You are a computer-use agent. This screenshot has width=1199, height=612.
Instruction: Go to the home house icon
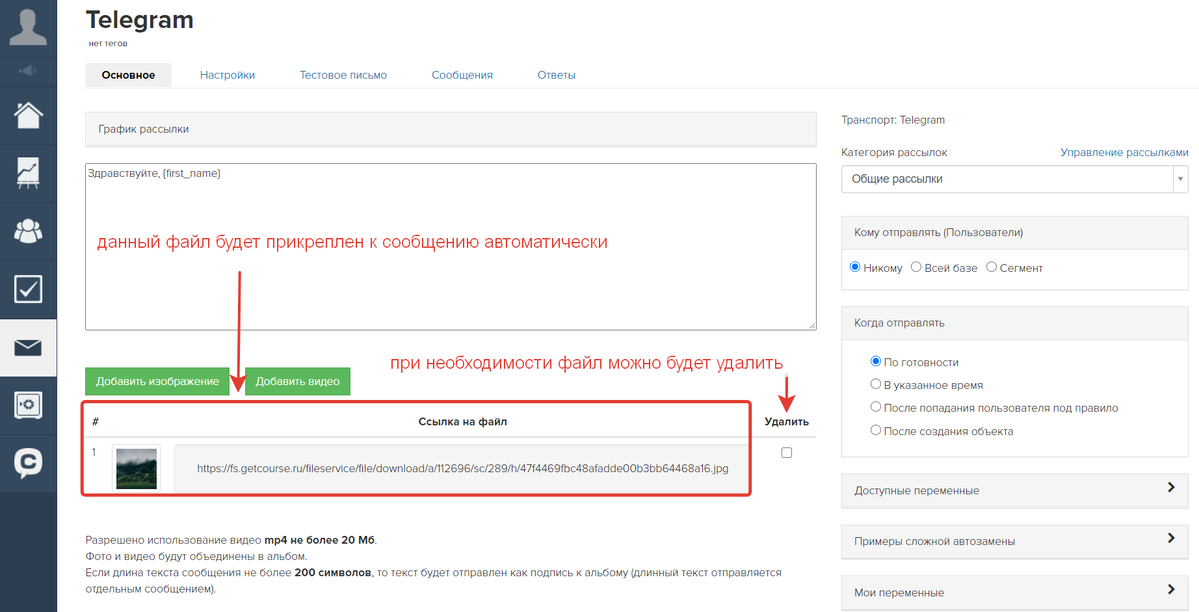click(x=28, y=116)
